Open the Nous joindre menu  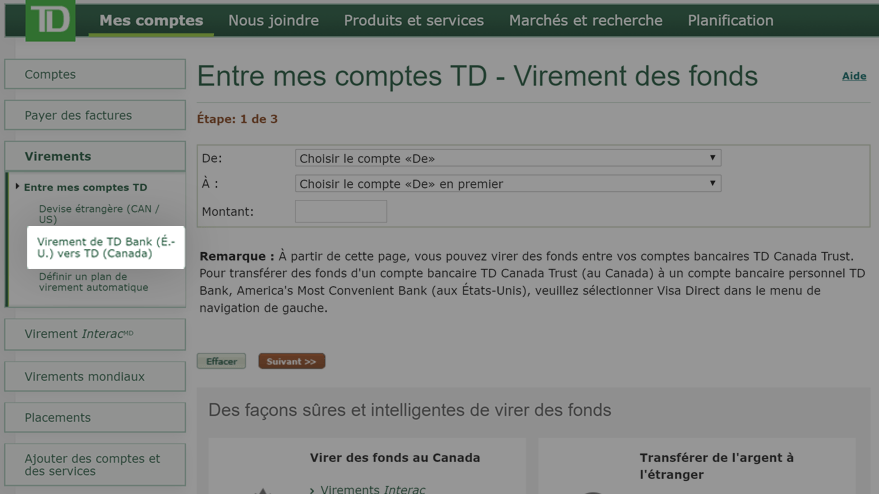274,21
